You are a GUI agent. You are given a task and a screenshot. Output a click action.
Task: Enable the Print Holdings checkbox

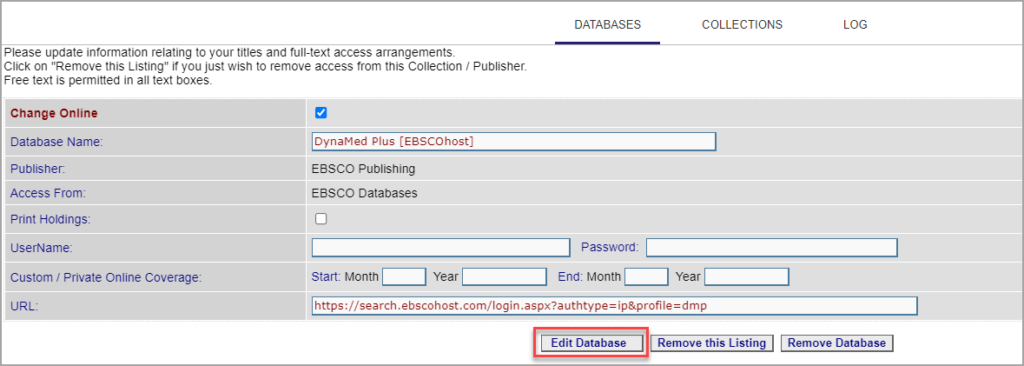321,219
